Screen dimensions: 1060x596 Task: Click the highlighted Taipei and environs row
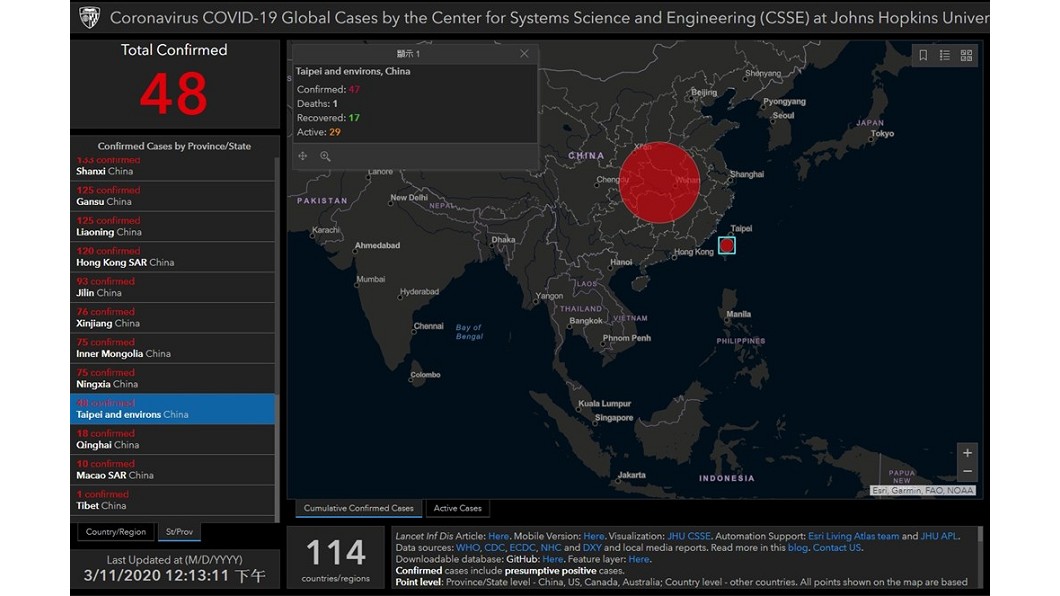pos(172,409)
